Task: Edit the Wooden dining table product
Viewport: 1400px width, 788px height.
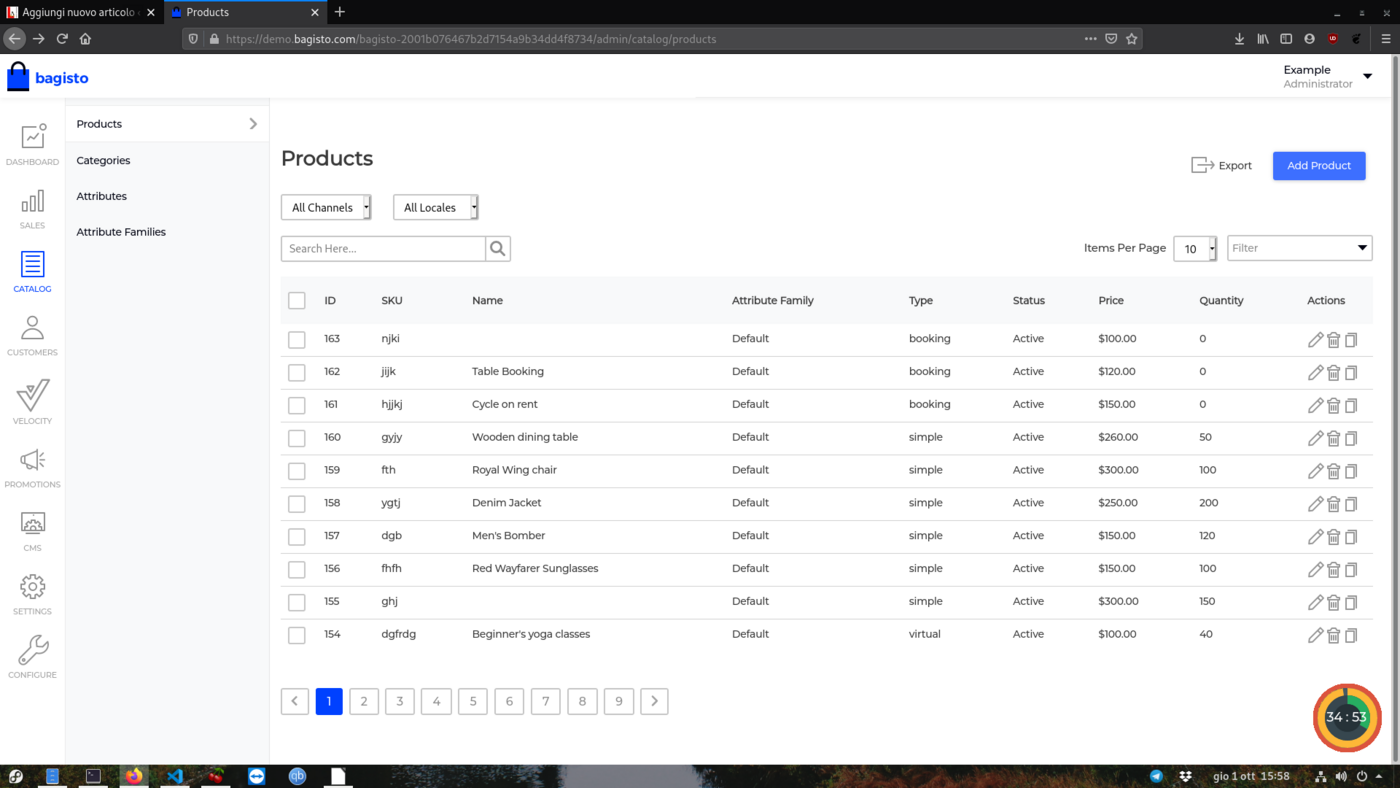Action: point(1315,438)
